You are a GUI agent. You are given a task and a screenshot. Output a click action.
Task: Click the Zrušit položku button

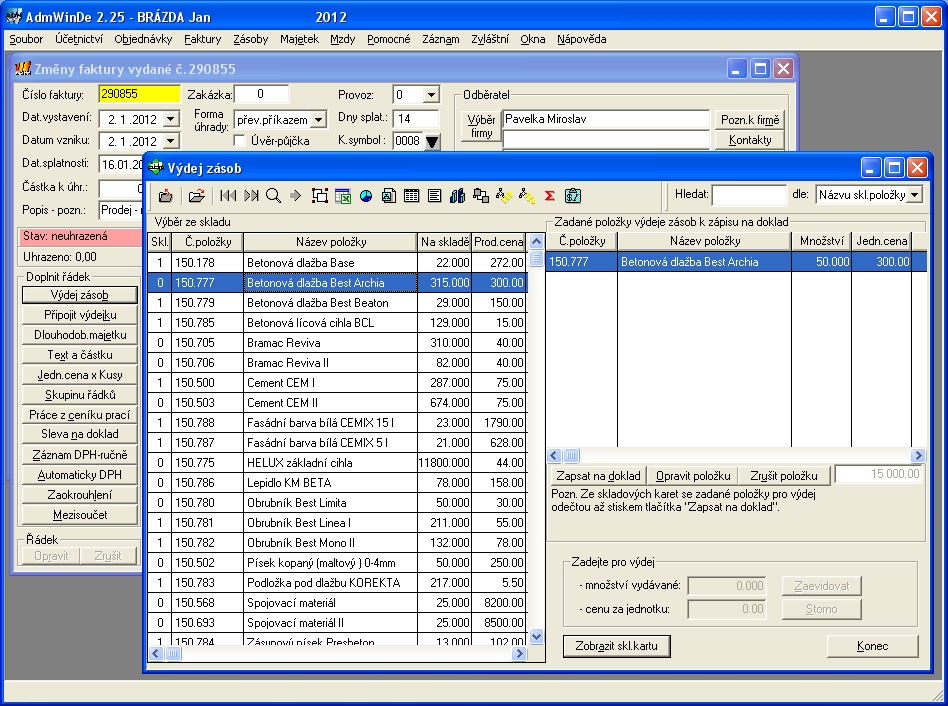click(x=784, y=476)
